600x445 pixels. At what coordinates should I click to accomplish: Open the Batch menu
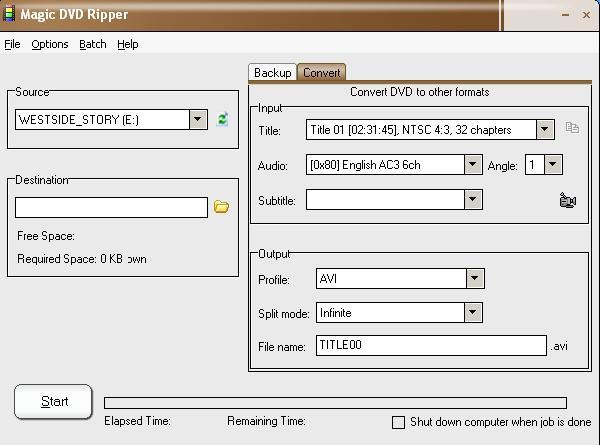(93, 44)
